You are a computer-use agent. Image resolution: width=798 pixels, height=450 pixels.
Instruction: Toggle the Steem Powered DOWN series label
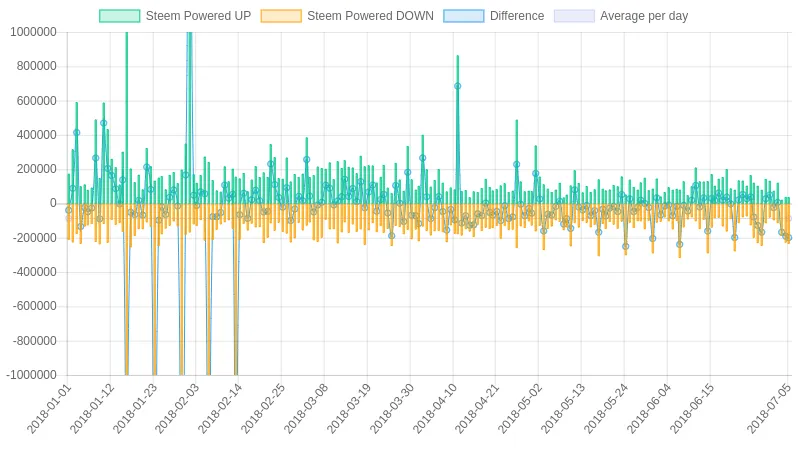tap(370, 16)
